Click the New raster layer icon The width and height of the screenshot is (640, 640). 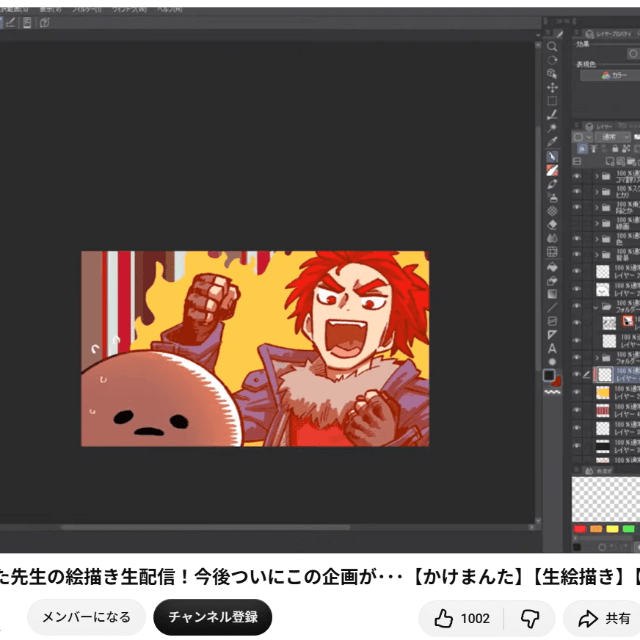coord(610,162)
